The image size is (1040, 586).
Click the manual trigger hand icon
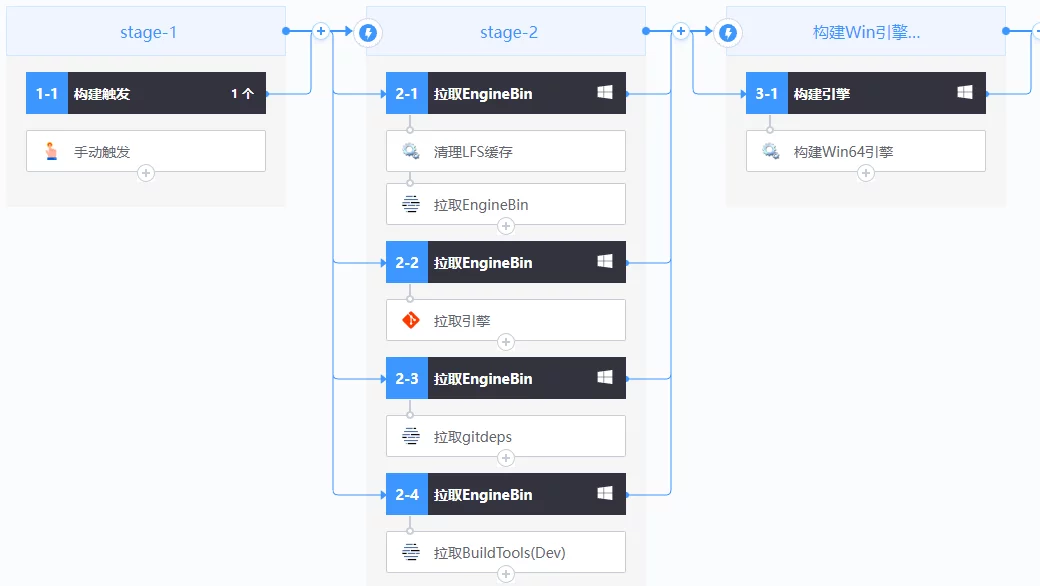(51, 152)
